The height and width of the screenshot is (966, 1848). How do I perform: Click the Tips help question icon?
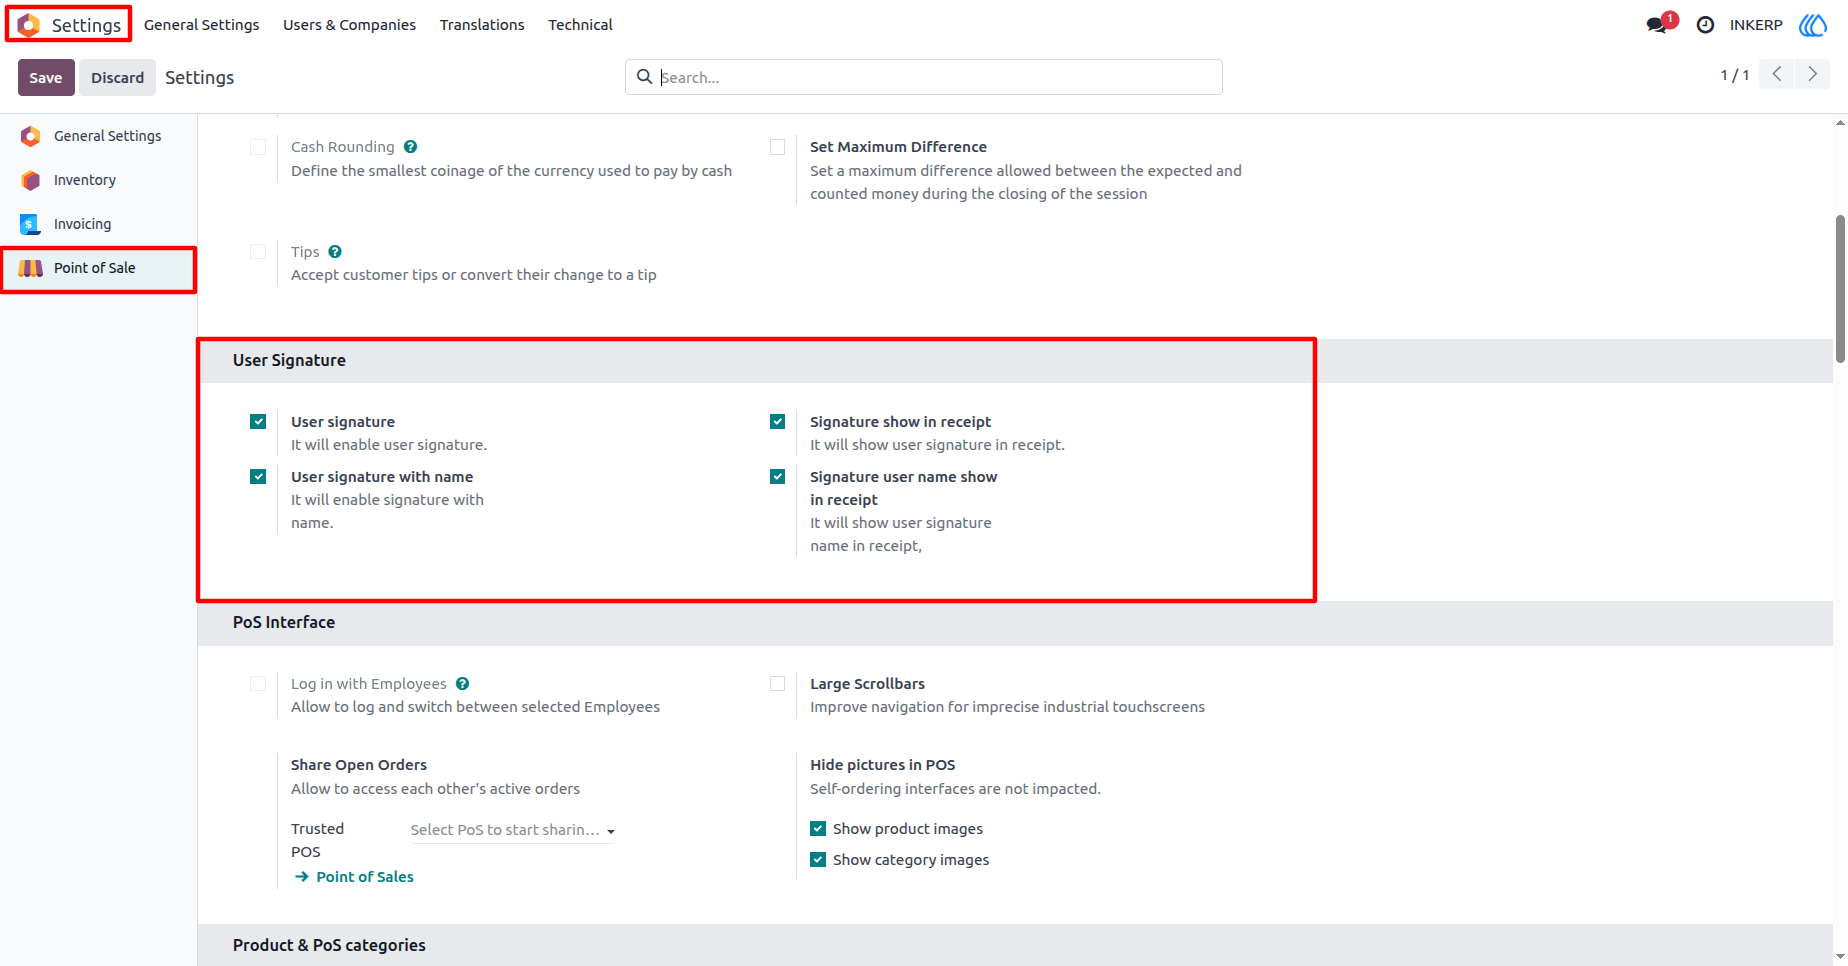click(335, 252)
